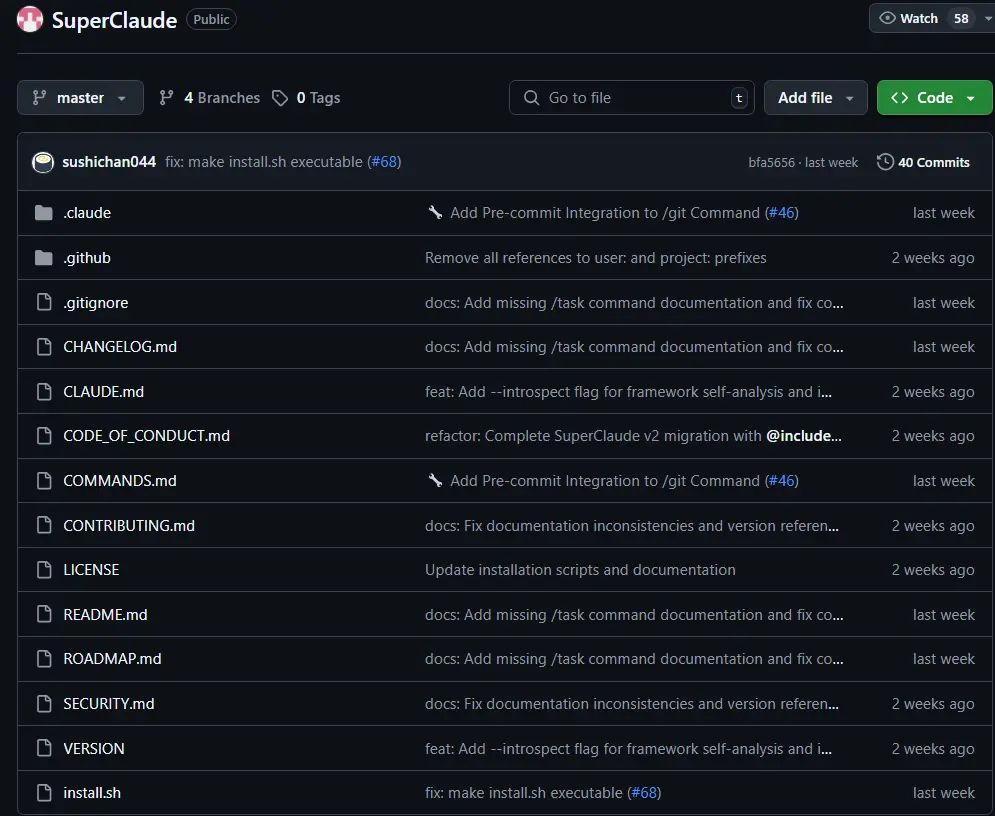Click the .github folder icon
Screen dimensions: 995x816
coord(43,258)
